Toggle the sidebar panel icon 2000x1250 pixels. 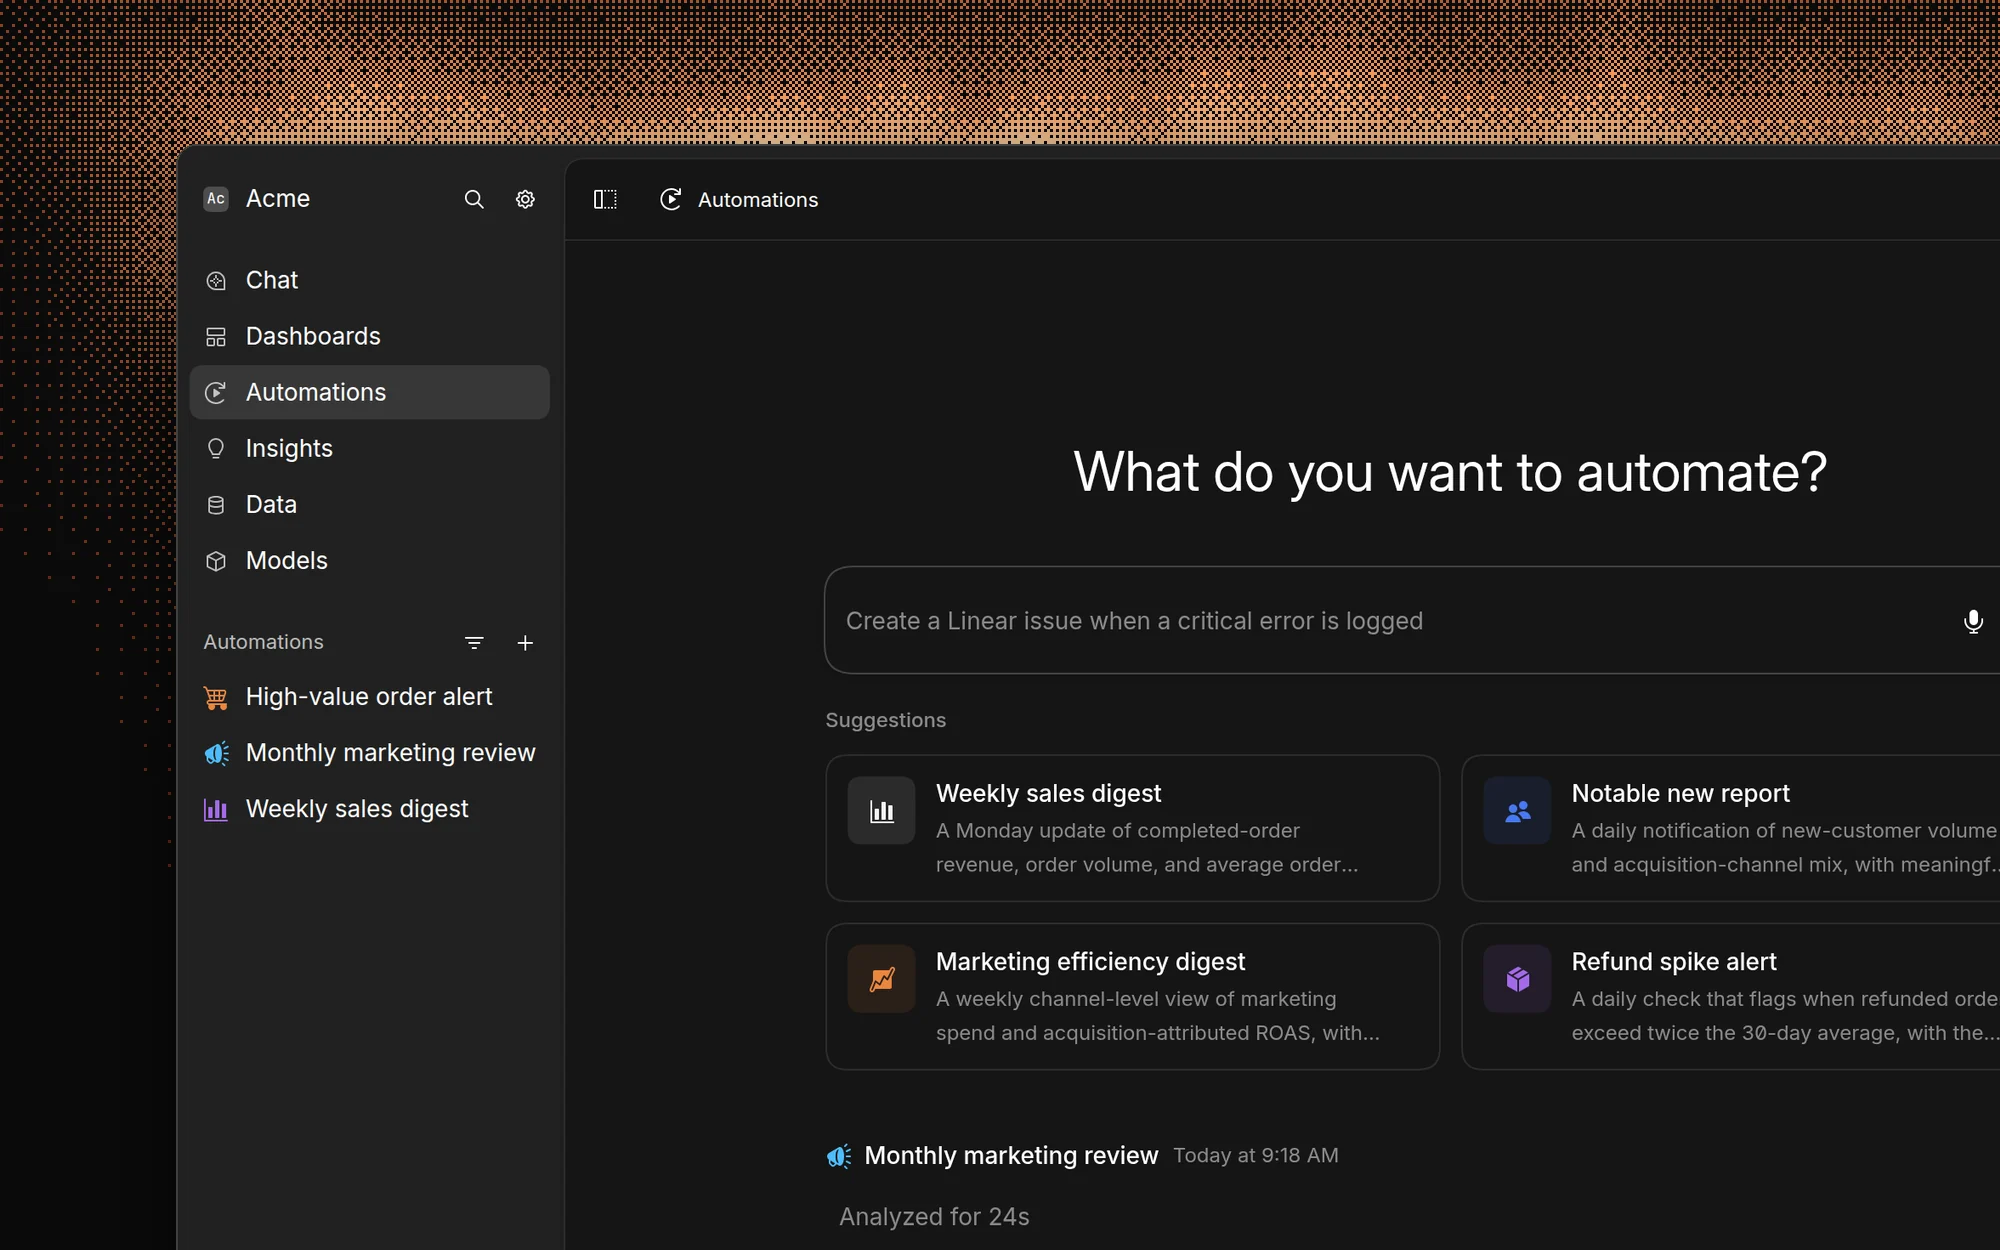tap(605, 199)
